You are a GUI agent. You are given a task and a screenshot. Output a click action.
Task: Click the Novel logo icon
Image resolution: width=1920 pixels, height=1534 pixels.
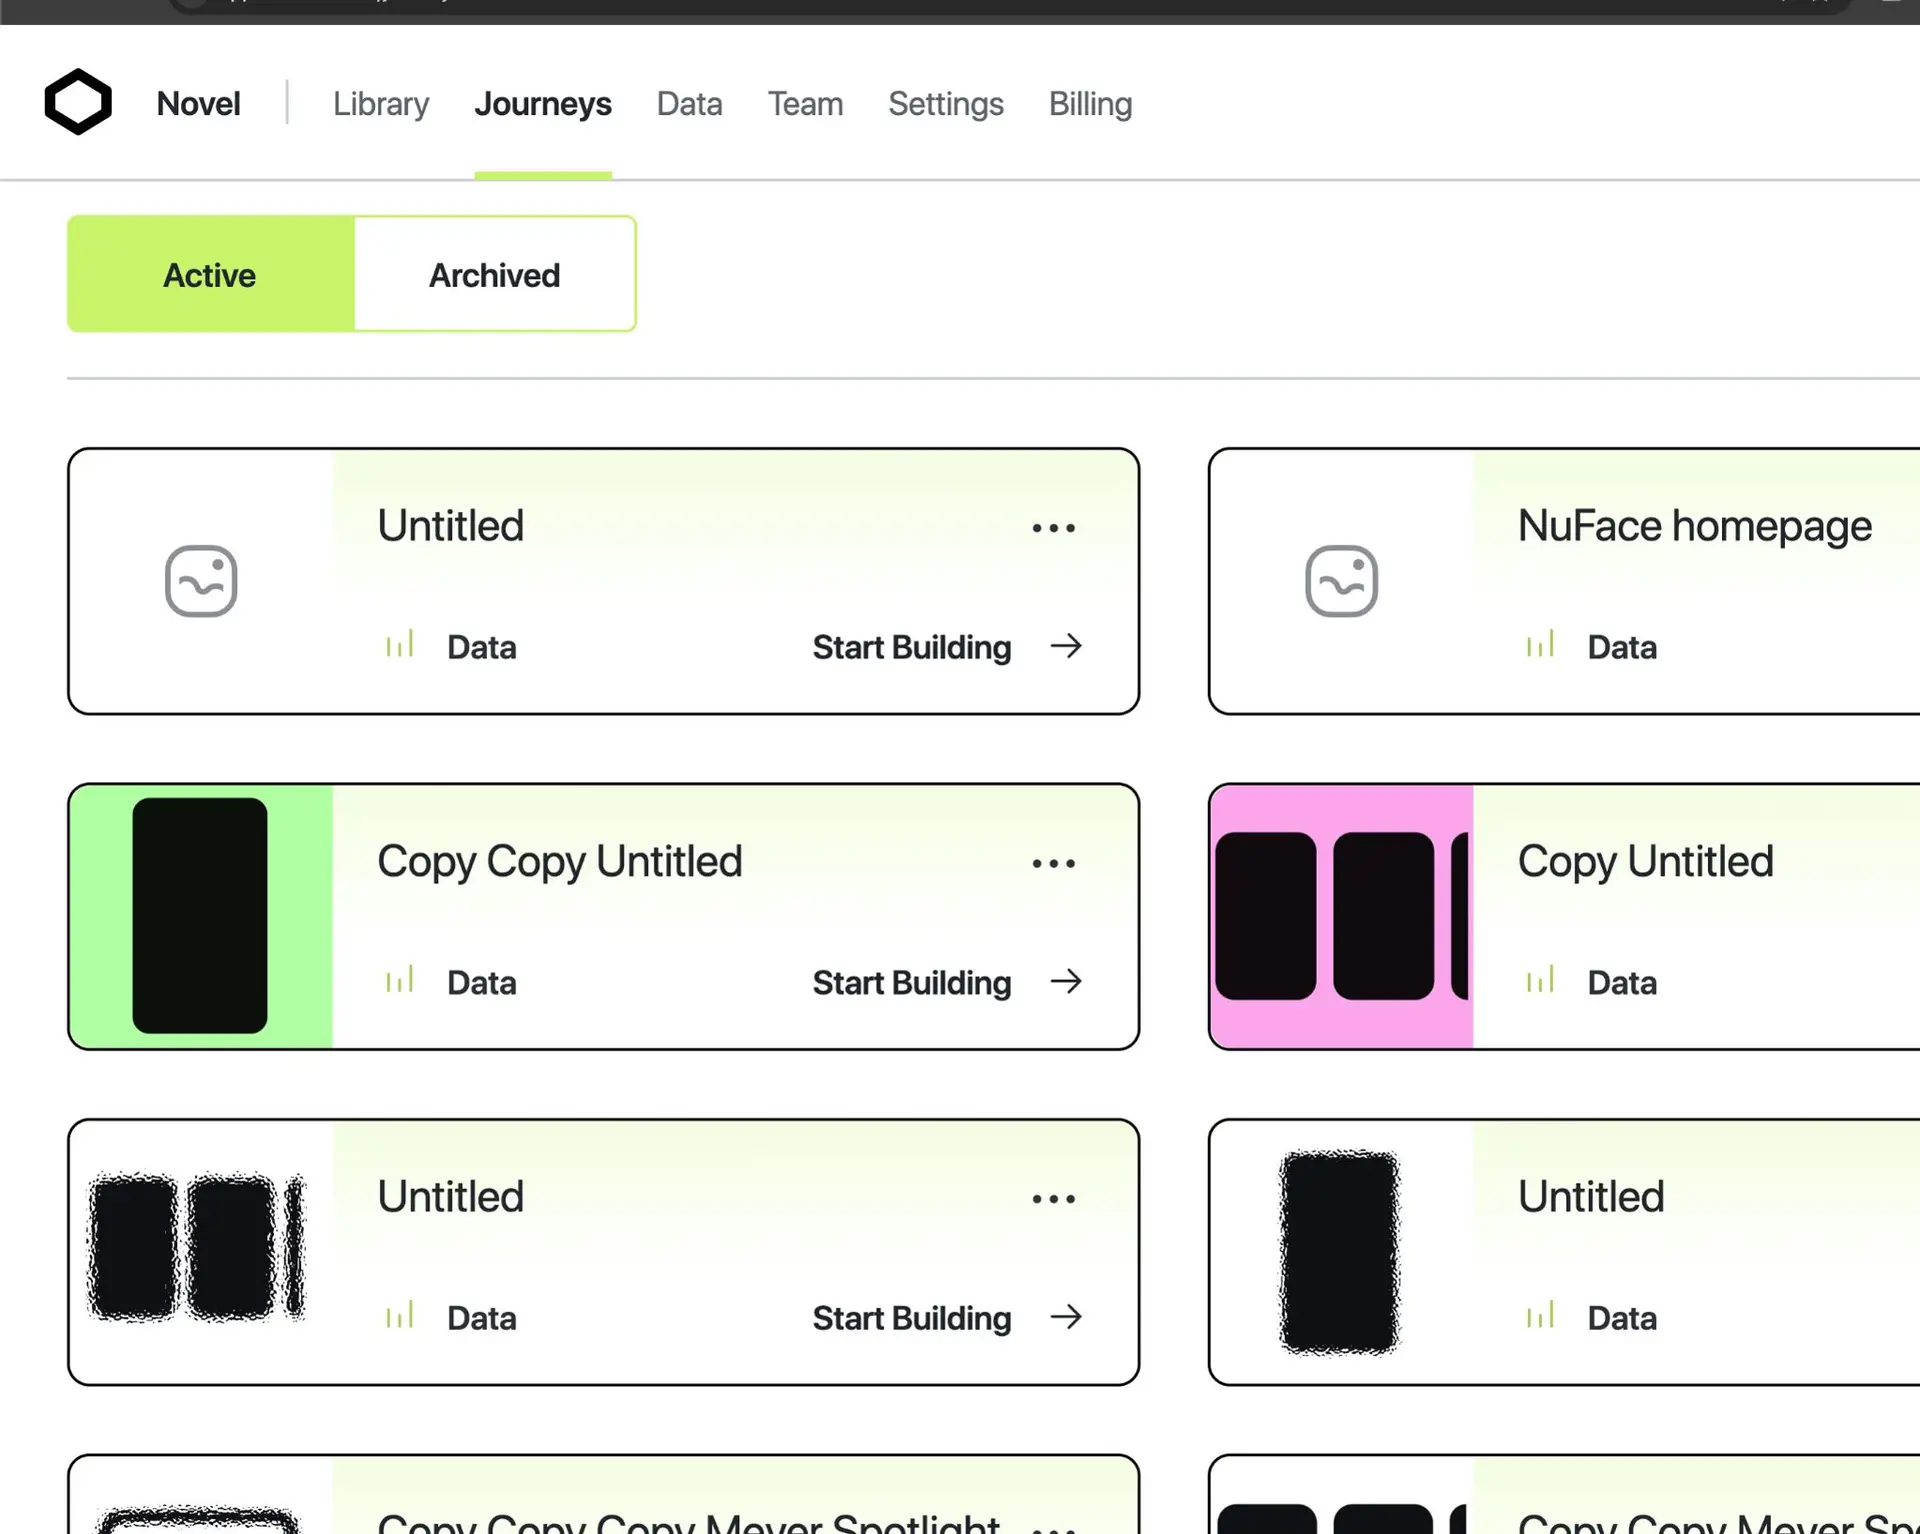(77, 102)
